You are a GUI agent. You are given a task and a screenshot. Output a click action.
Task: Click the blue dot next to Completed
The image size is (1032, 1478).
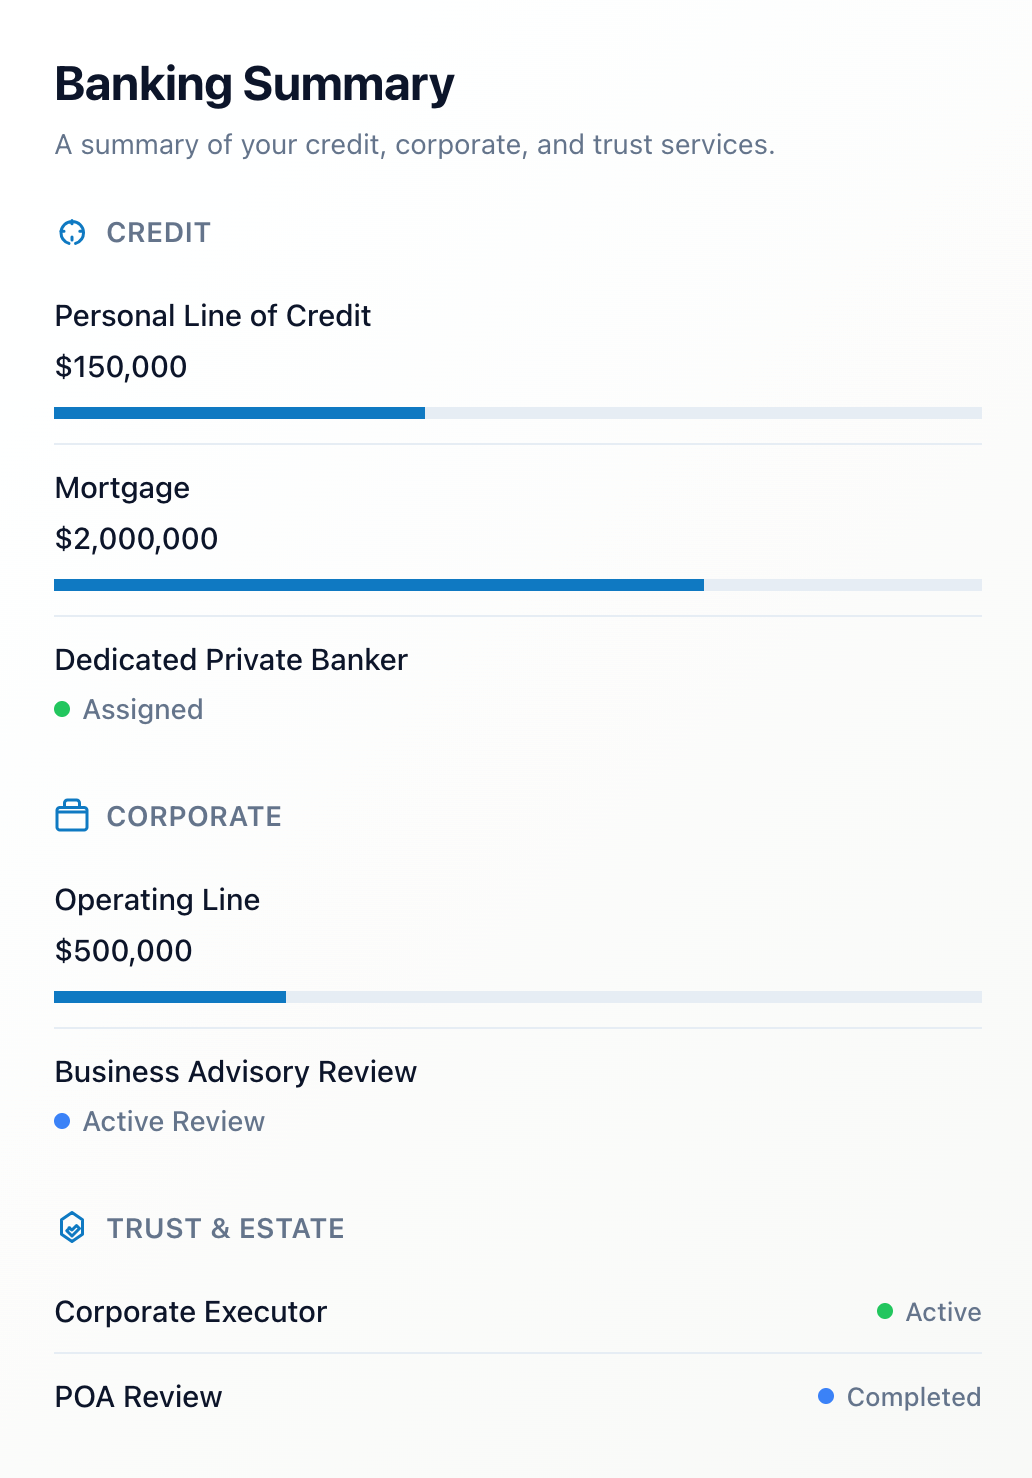click(826, 1396)
